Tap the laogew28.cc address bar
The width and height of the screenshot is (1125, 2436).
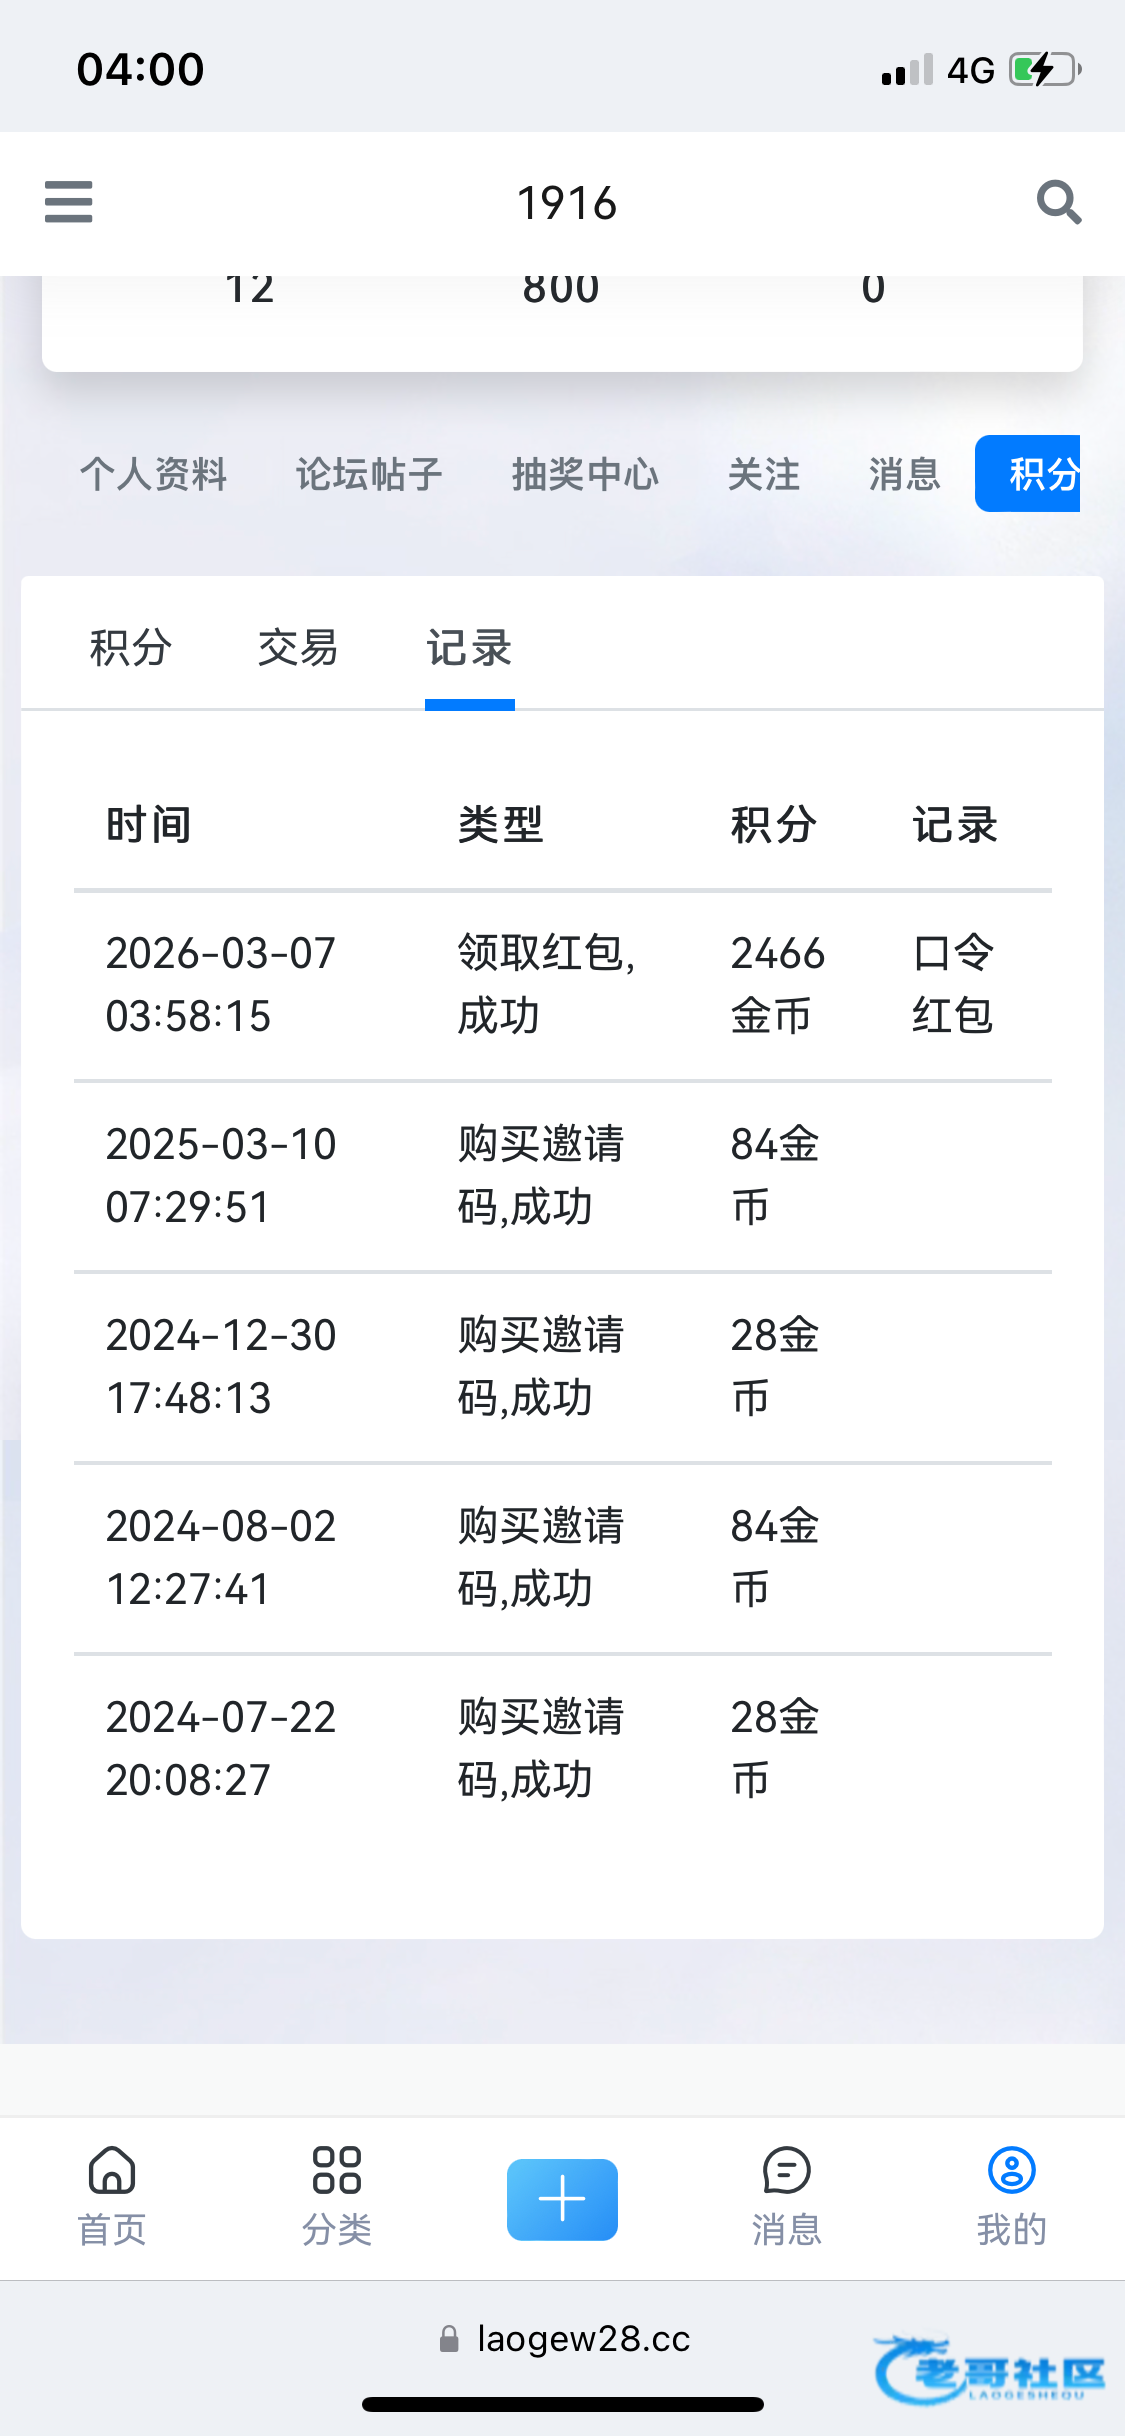(x=583, y=2339)
